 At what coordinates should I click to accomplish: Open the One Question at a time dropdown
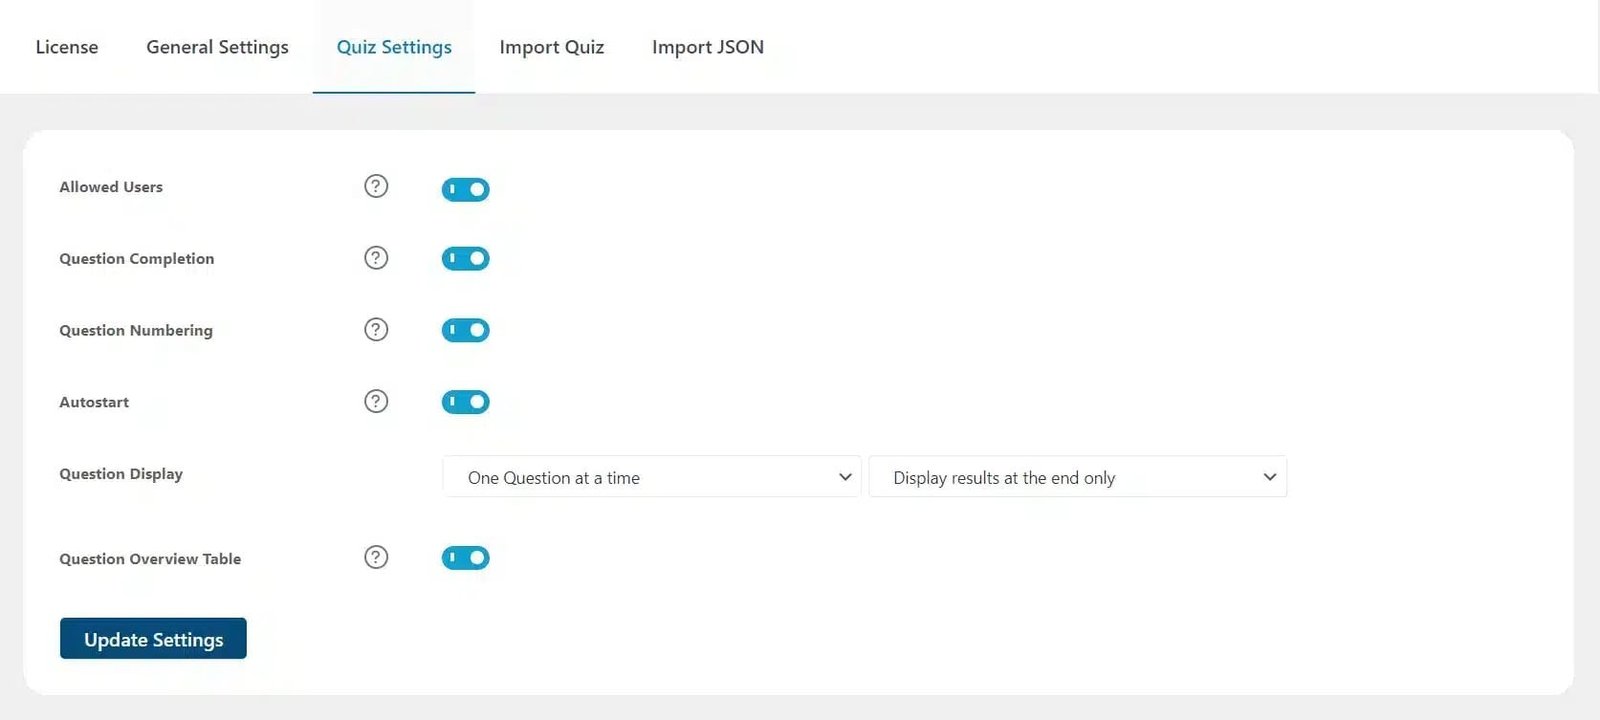point(652,477)
